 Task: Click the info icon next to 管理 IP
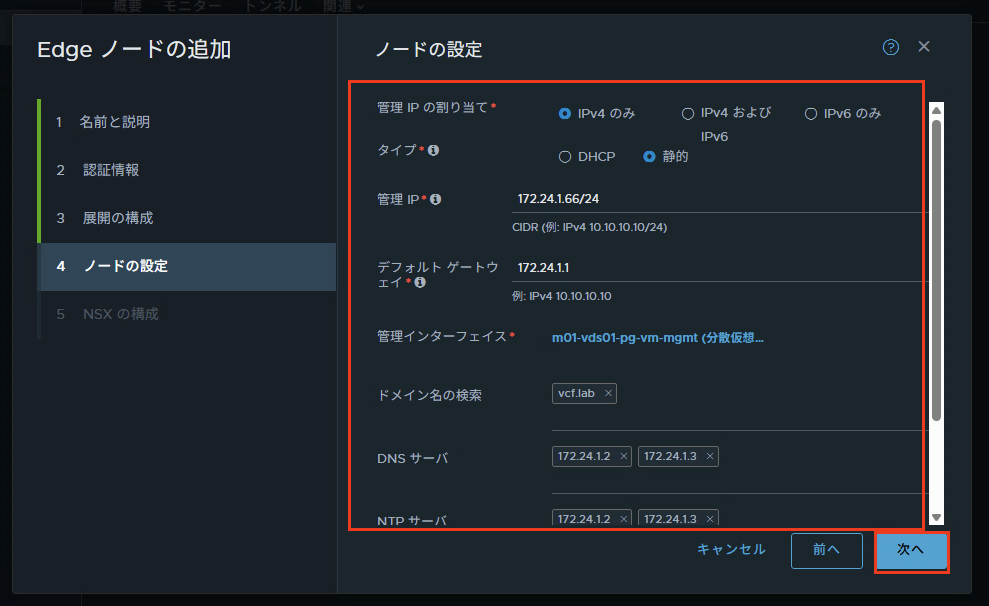[x=435, y=199]
